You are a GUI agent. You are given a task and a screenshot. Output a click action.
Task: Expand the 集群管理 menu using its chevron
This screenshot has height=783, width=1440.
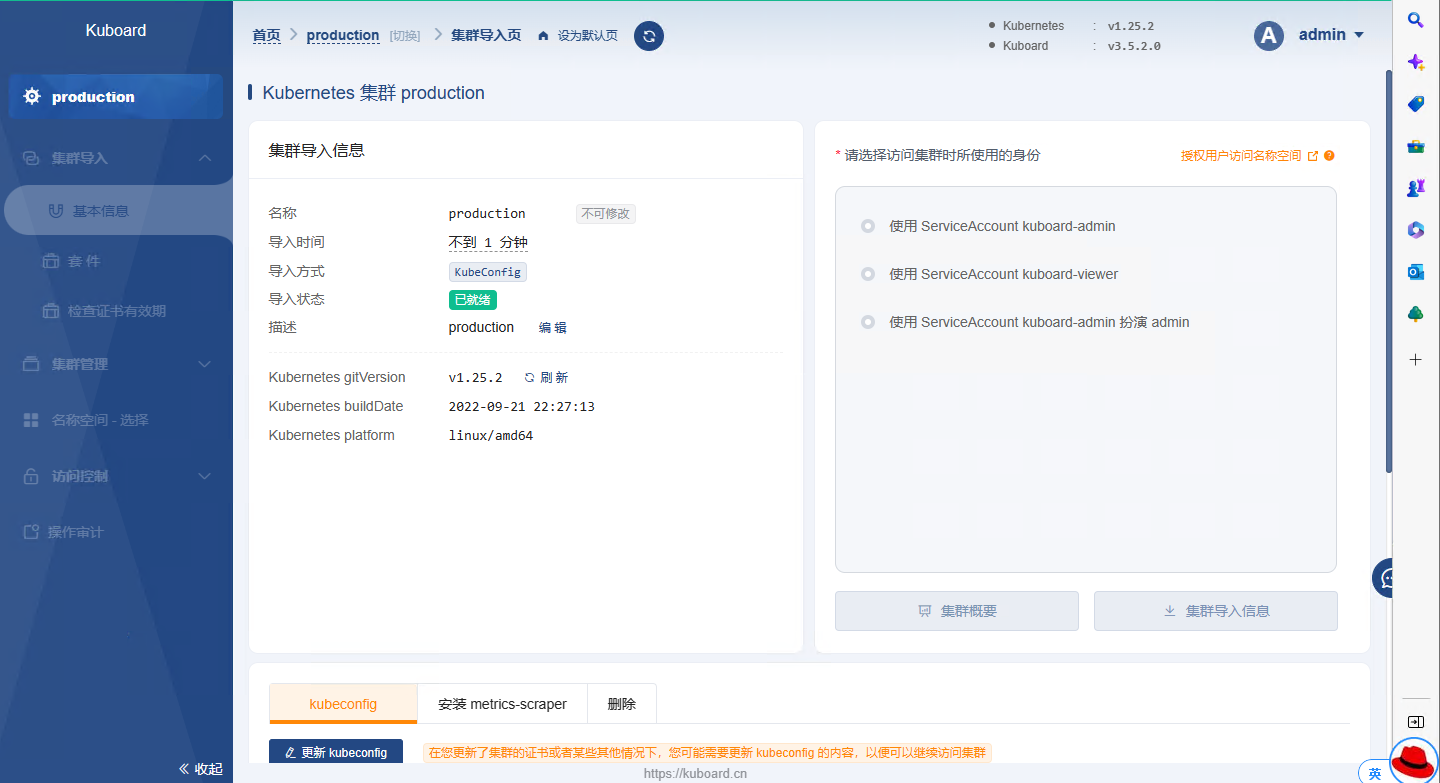click(205, 364)
